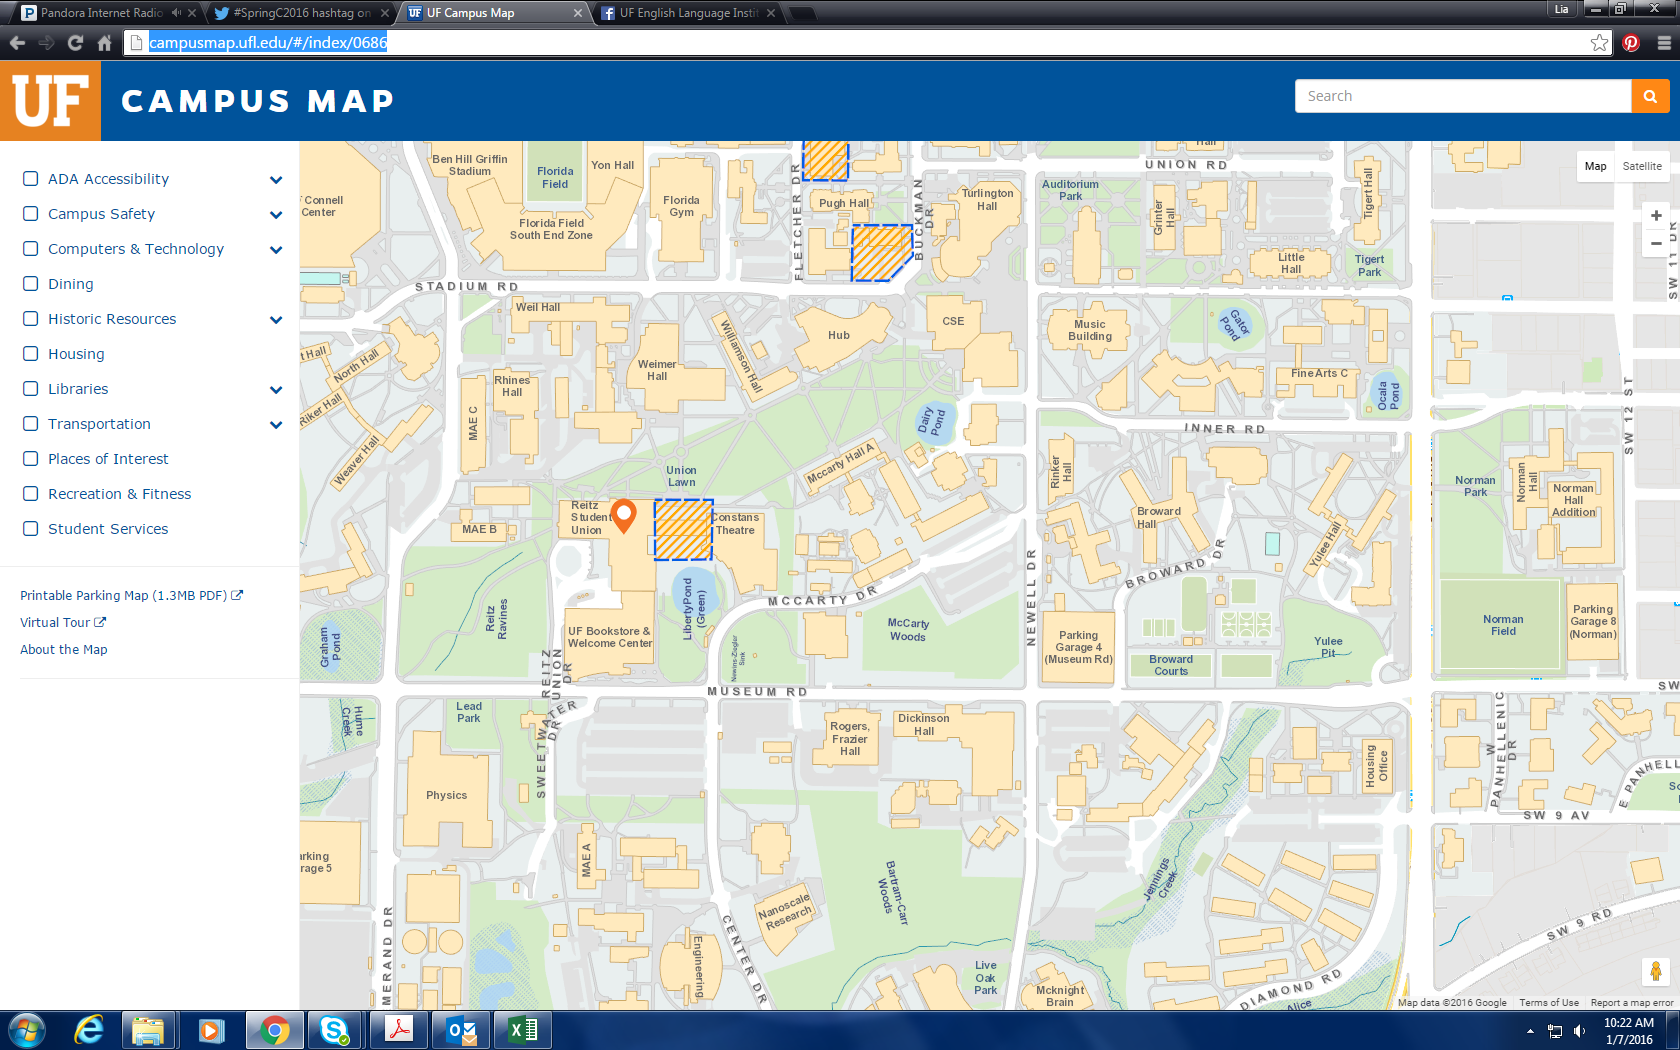Viewport: 1680px width, 1050px height.
Task: Click Report a map error link
Action: pyautogui.click(x=1632, y=1003)
